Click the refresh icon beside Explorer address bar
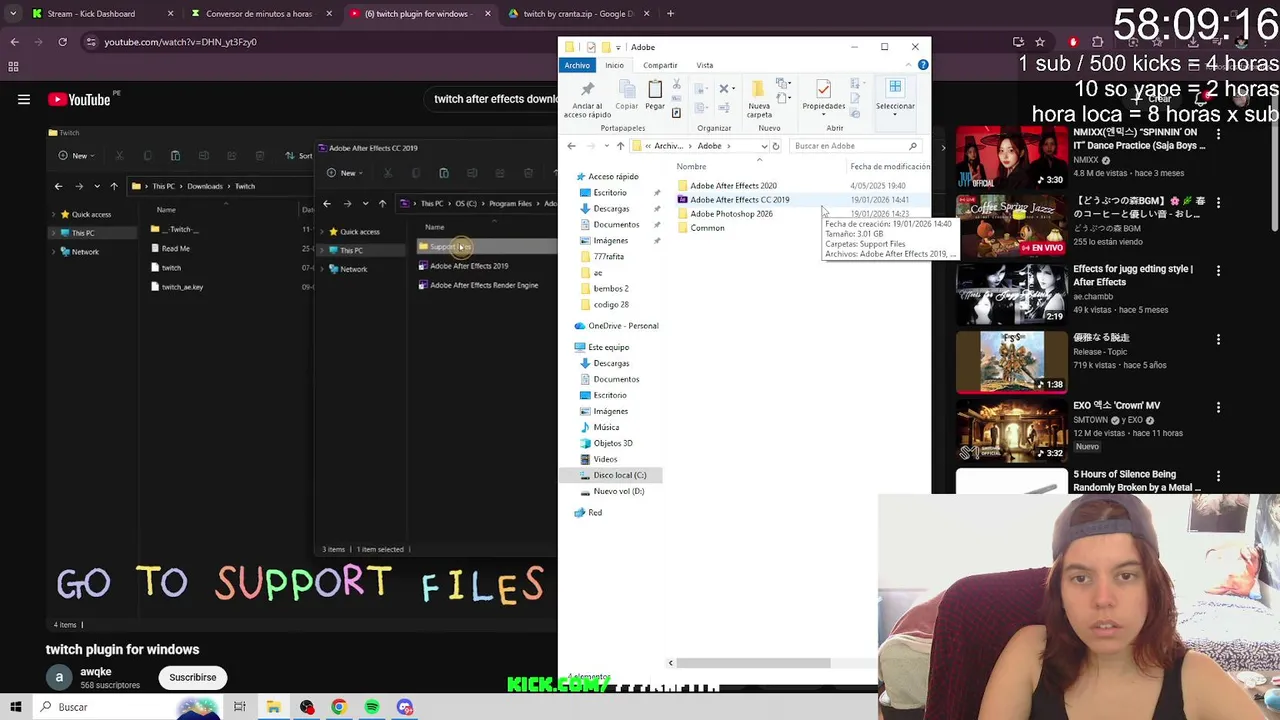 tap(775, 146)
